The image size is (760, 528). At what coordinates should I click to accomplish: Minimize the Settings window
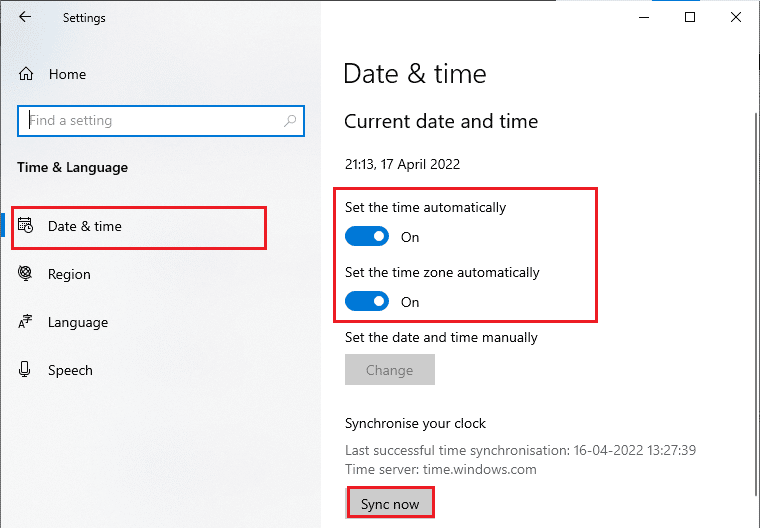pos(644,17)
